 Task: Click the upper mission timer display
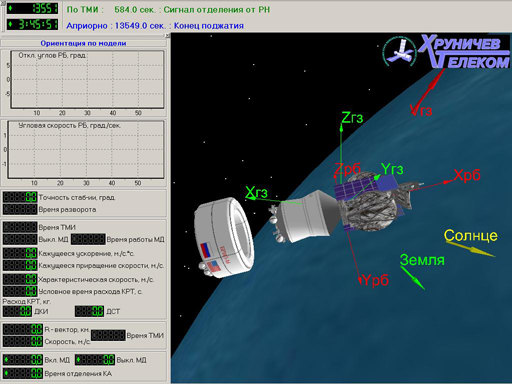click(x=33, y=8)
